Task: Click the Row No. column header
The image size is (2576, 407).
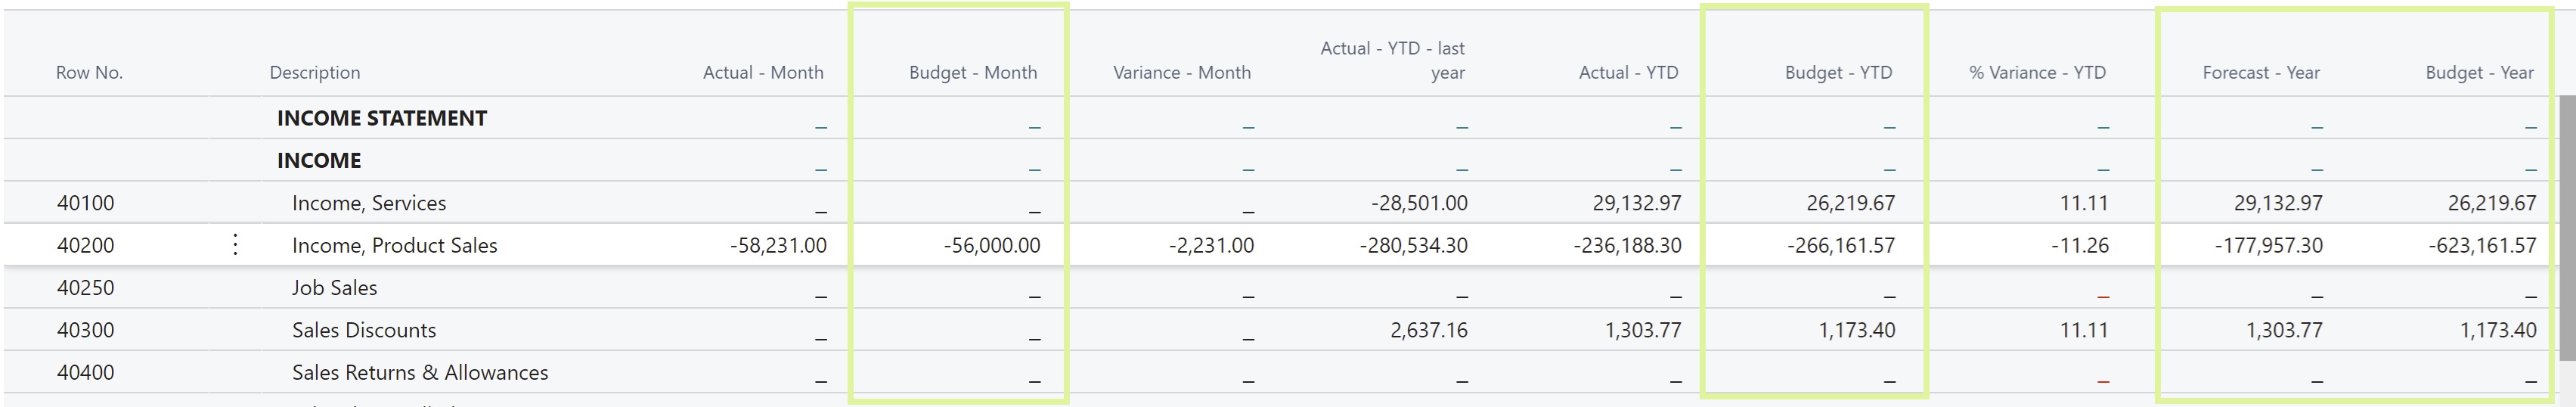Action: [89, 73]
